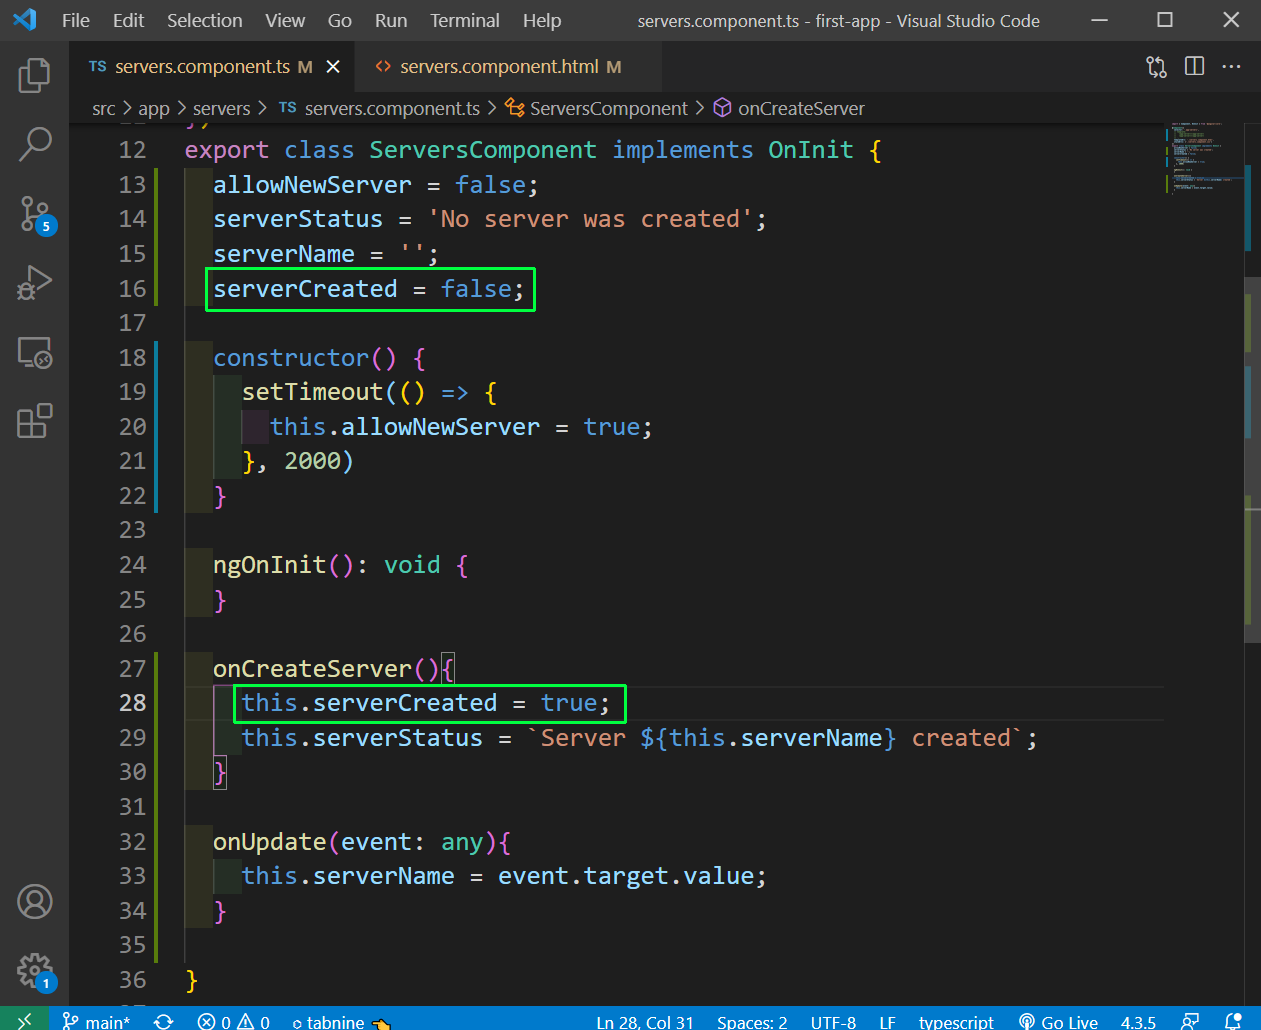Open the feedback icon in status bar
The height and width of the screenshot is (1030, 1261).
(1190, 1021)
